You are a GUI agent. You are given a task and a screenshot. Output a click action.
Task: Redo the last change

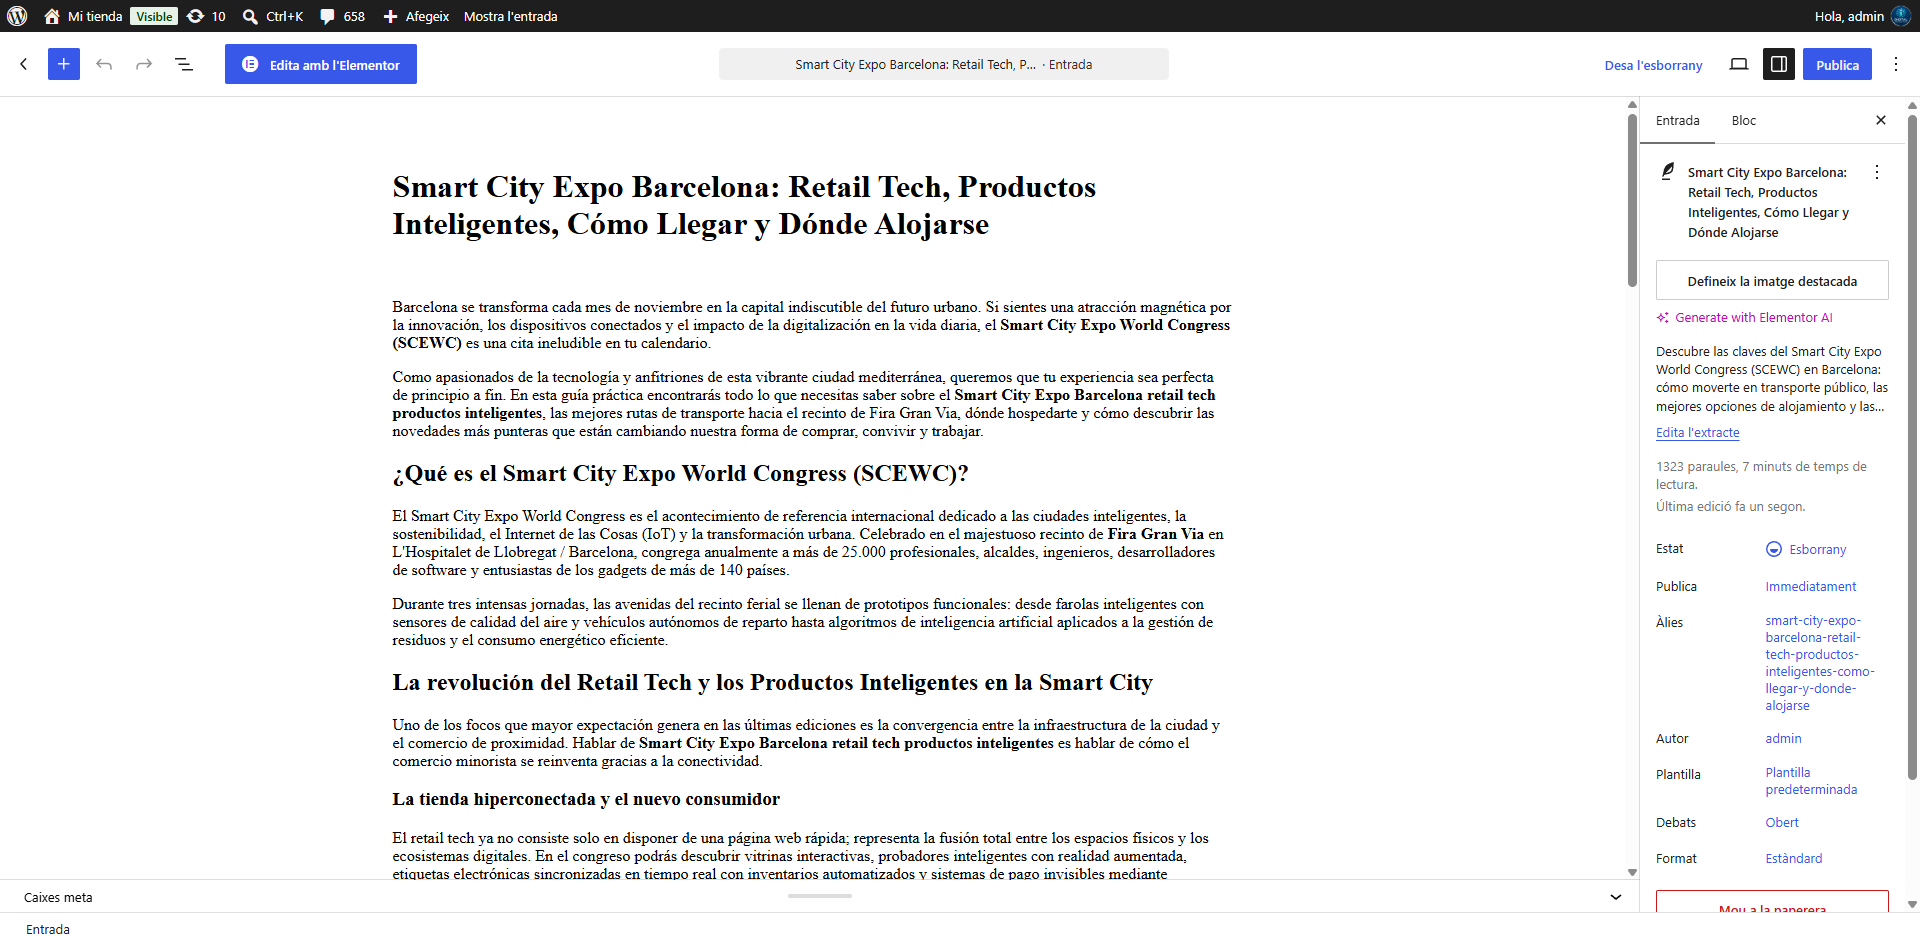click(x=144, y=64)
